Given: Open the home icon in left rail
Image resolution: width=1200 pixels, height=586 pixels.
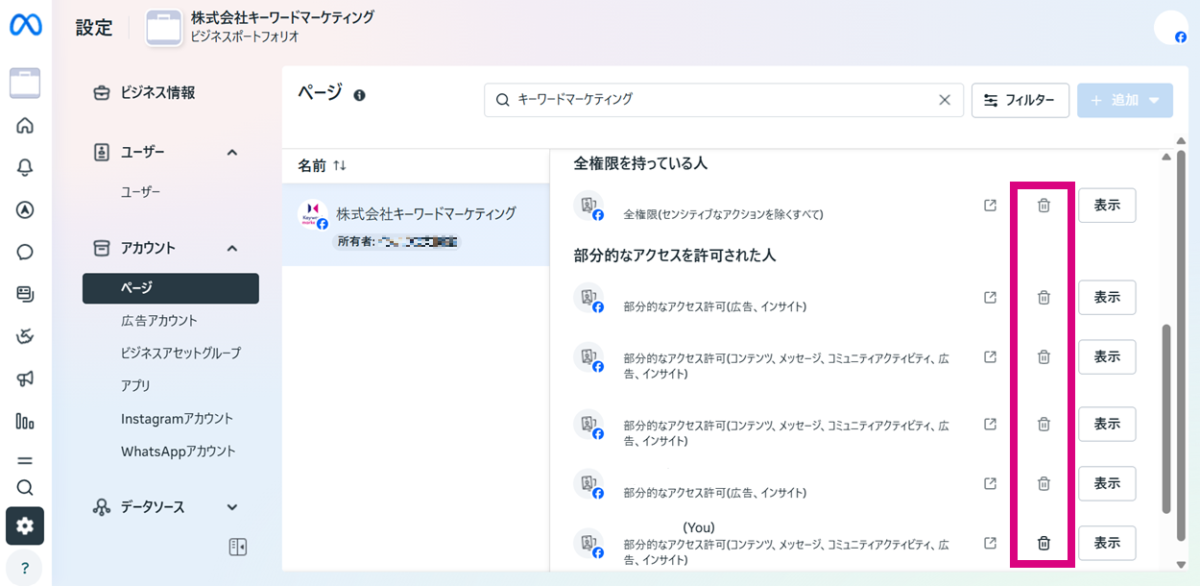Looking at the screenshot, I should point(25,126).
